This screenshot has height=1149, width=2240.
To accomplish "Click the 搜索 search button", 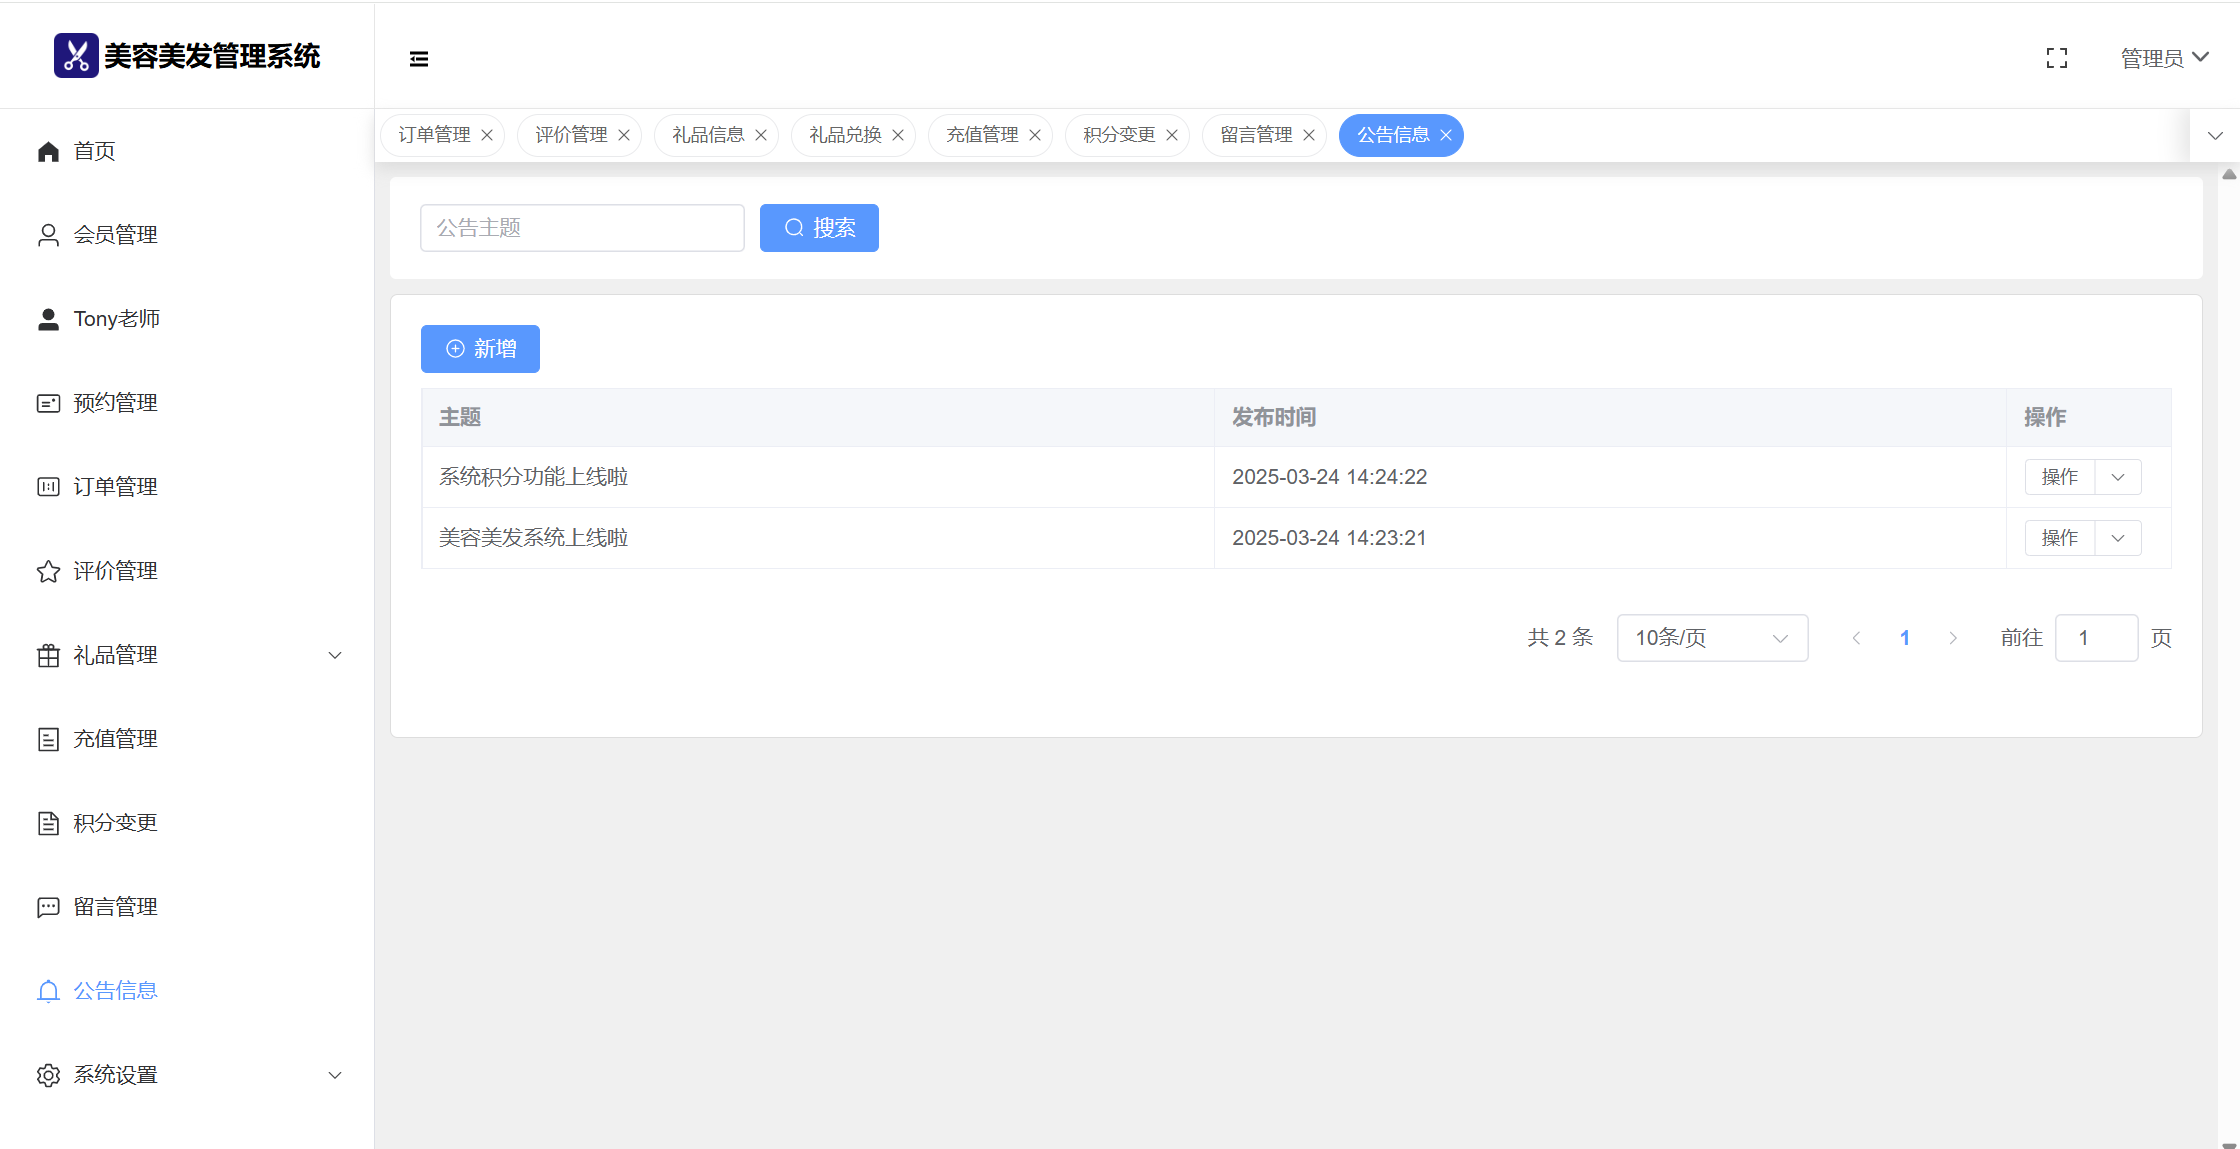I will (x=819, y=228).
